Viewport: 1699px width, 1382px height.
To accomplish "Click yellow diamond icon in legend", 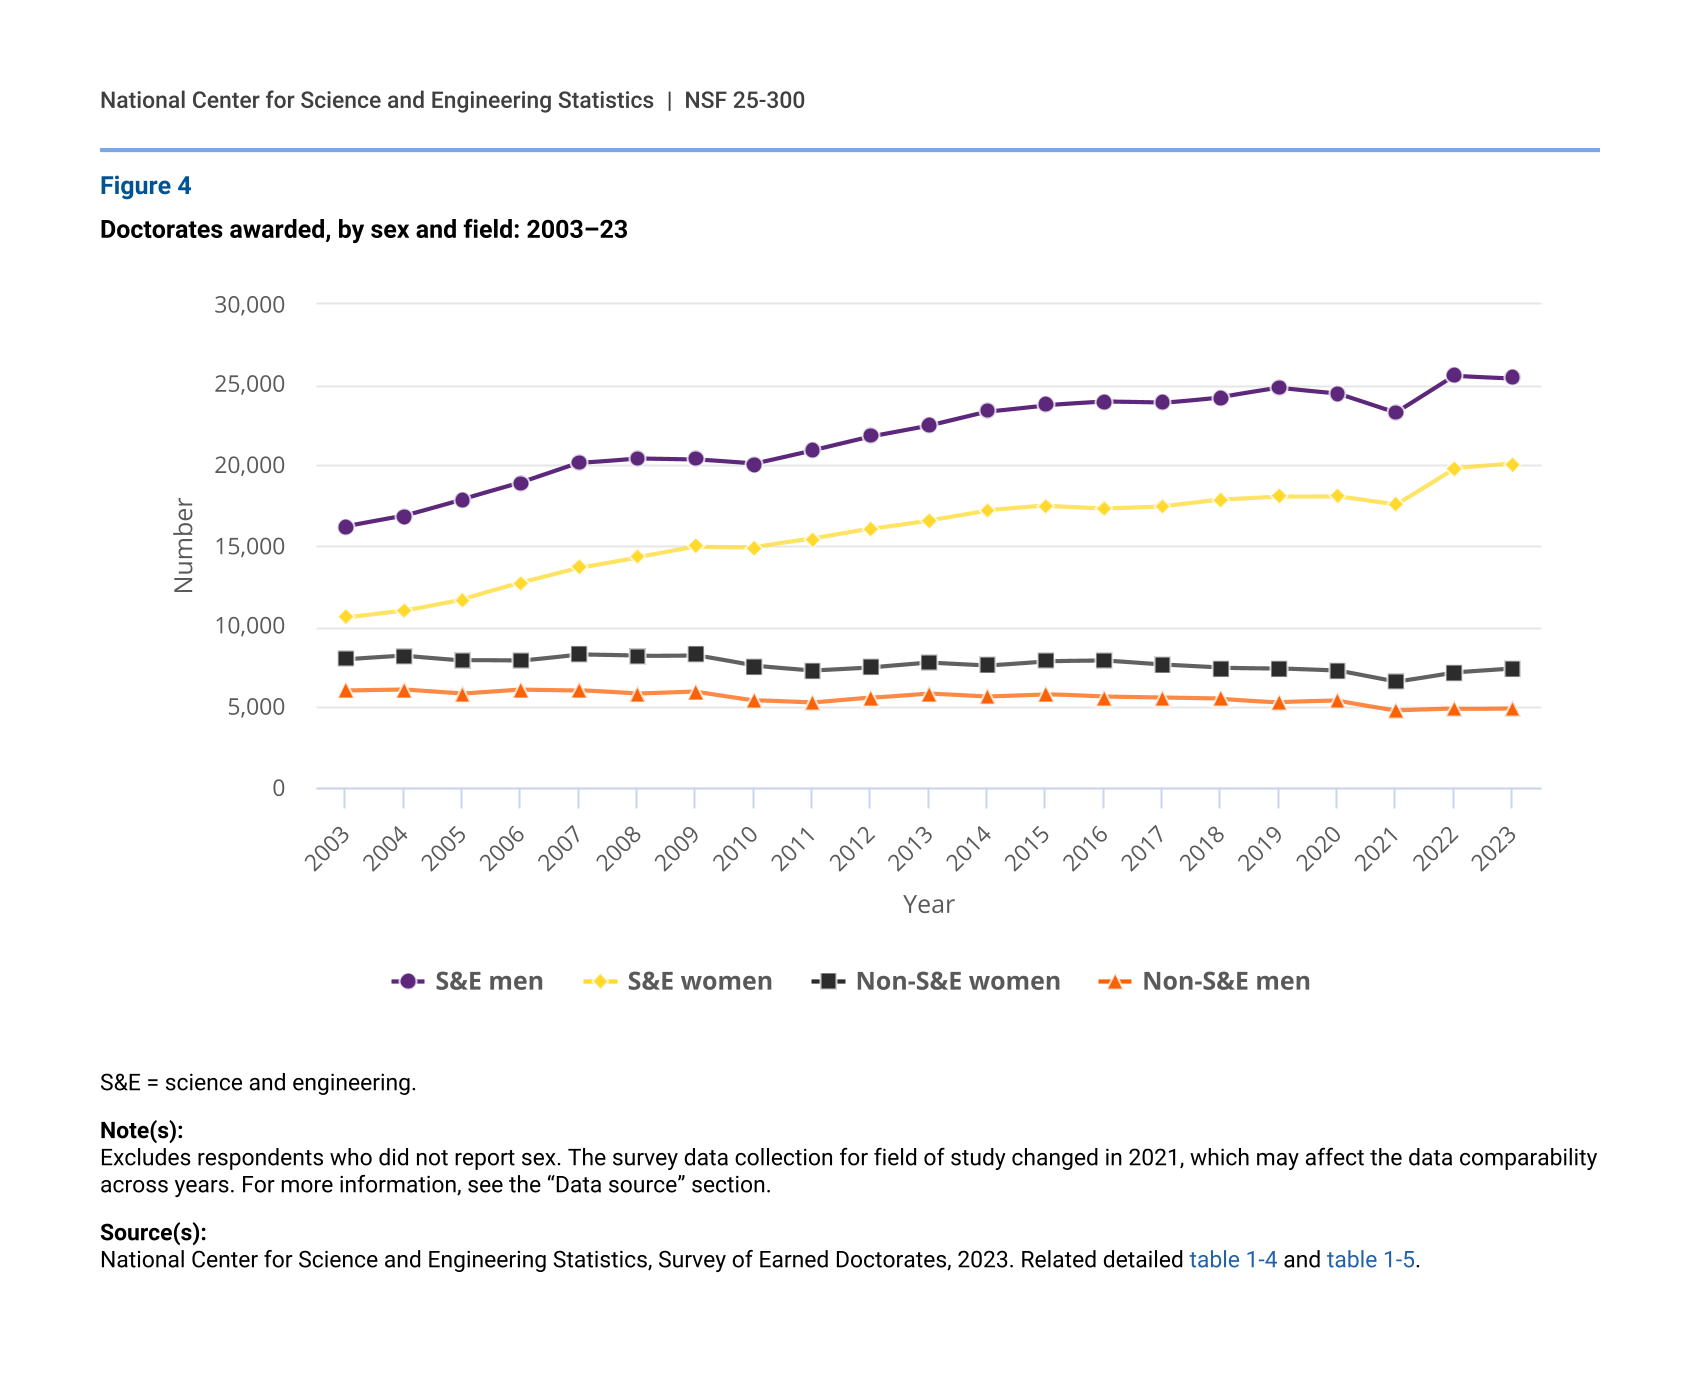I will pyautogui.click(x=600, y=981).
